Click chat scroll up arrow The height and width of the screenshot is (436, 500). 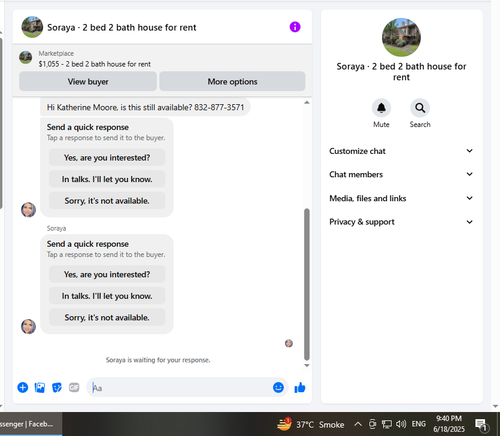coord(307,102)
